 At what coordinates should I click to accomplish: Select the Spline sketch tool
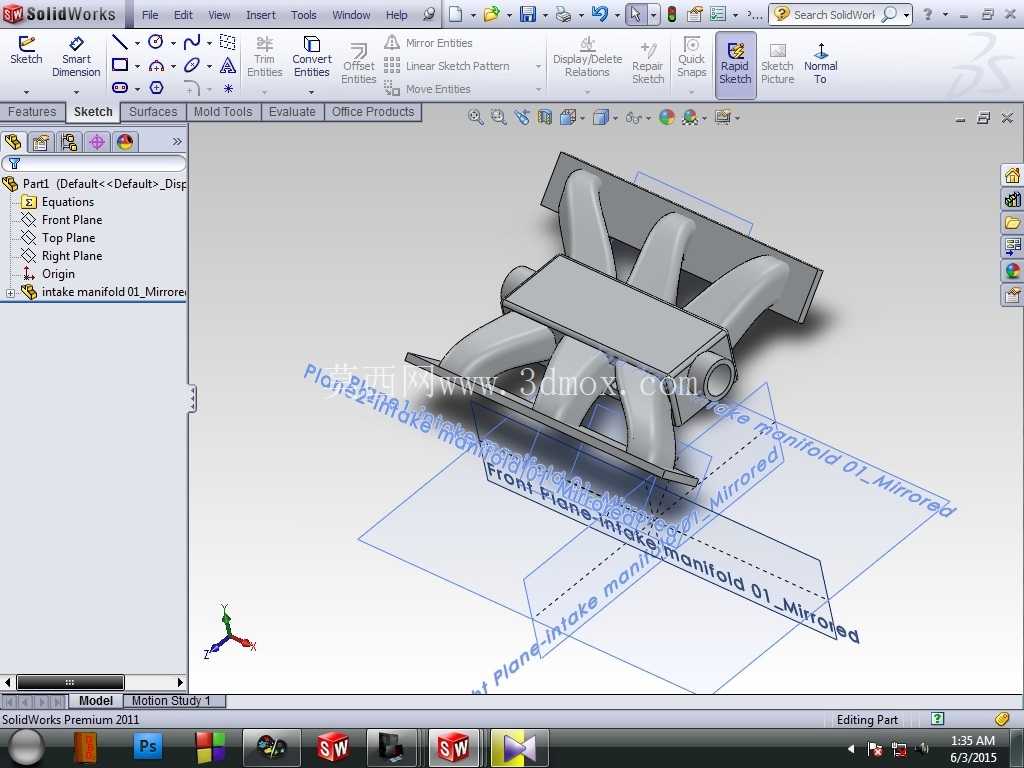click(191, 42)
